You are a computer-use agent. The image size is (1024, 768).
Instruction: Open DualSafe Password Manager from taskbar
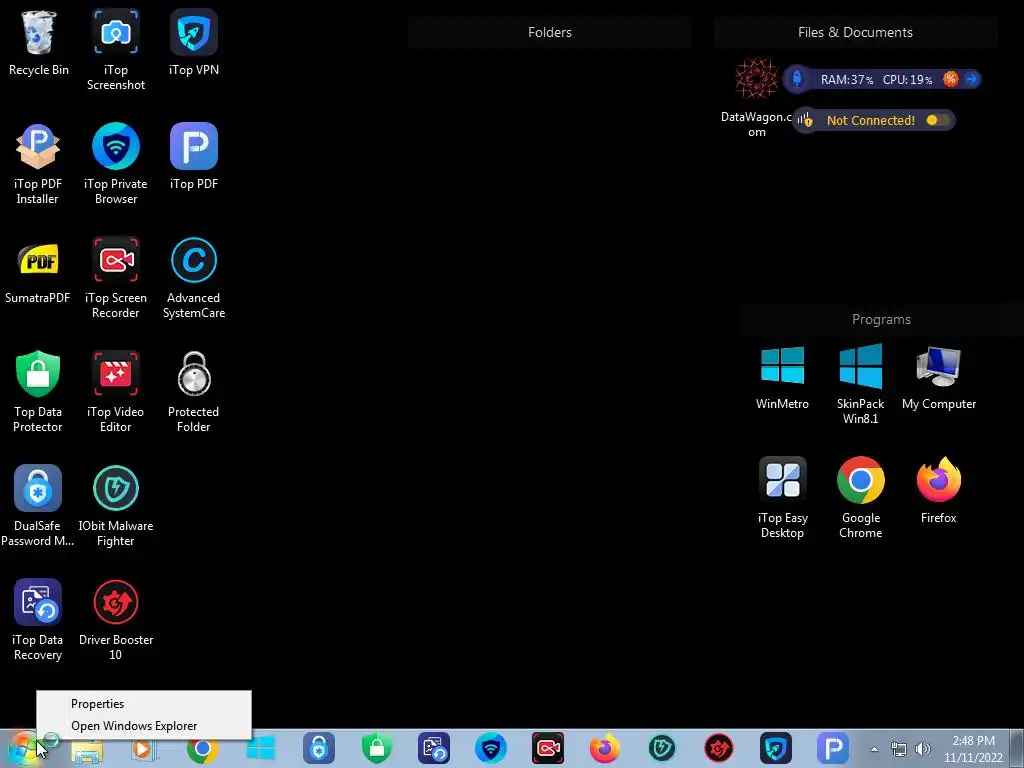coord(319,748)
